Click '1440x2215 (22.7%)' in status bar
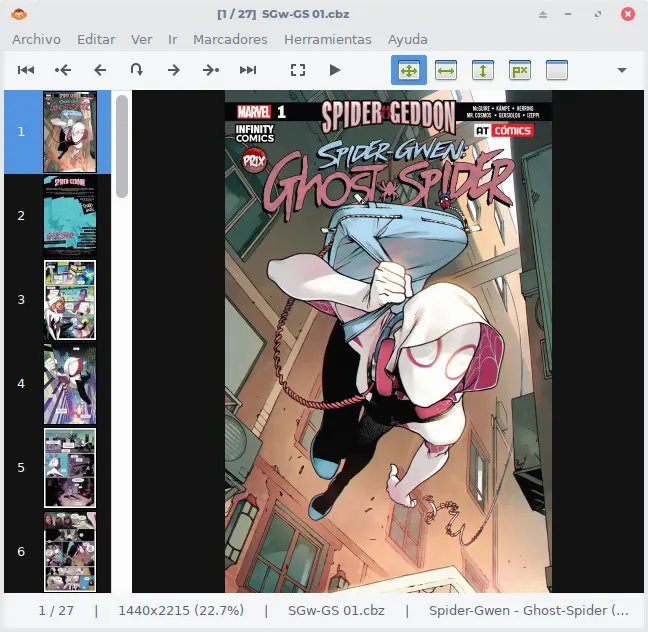648x632 pixels. click(x=181, y=611)
